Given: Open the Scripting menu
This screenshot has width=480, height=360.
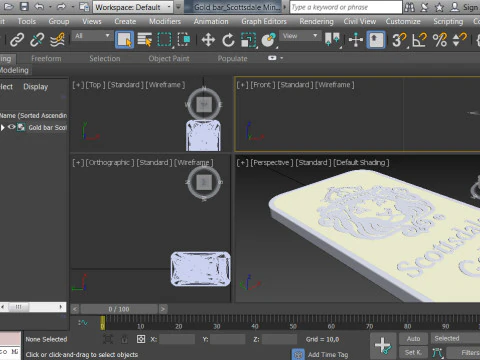Looking at the screenshot, I should (x=448, y=21).
